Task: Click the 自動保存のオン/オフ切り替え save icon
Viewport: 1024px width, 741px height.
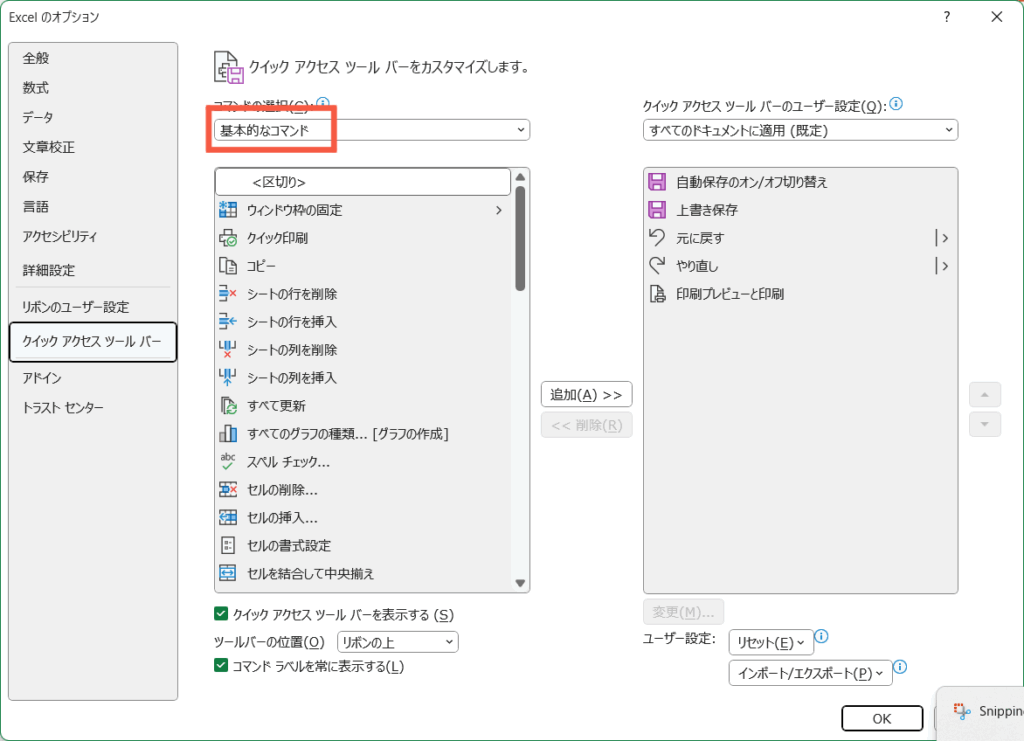Action: 657,181
